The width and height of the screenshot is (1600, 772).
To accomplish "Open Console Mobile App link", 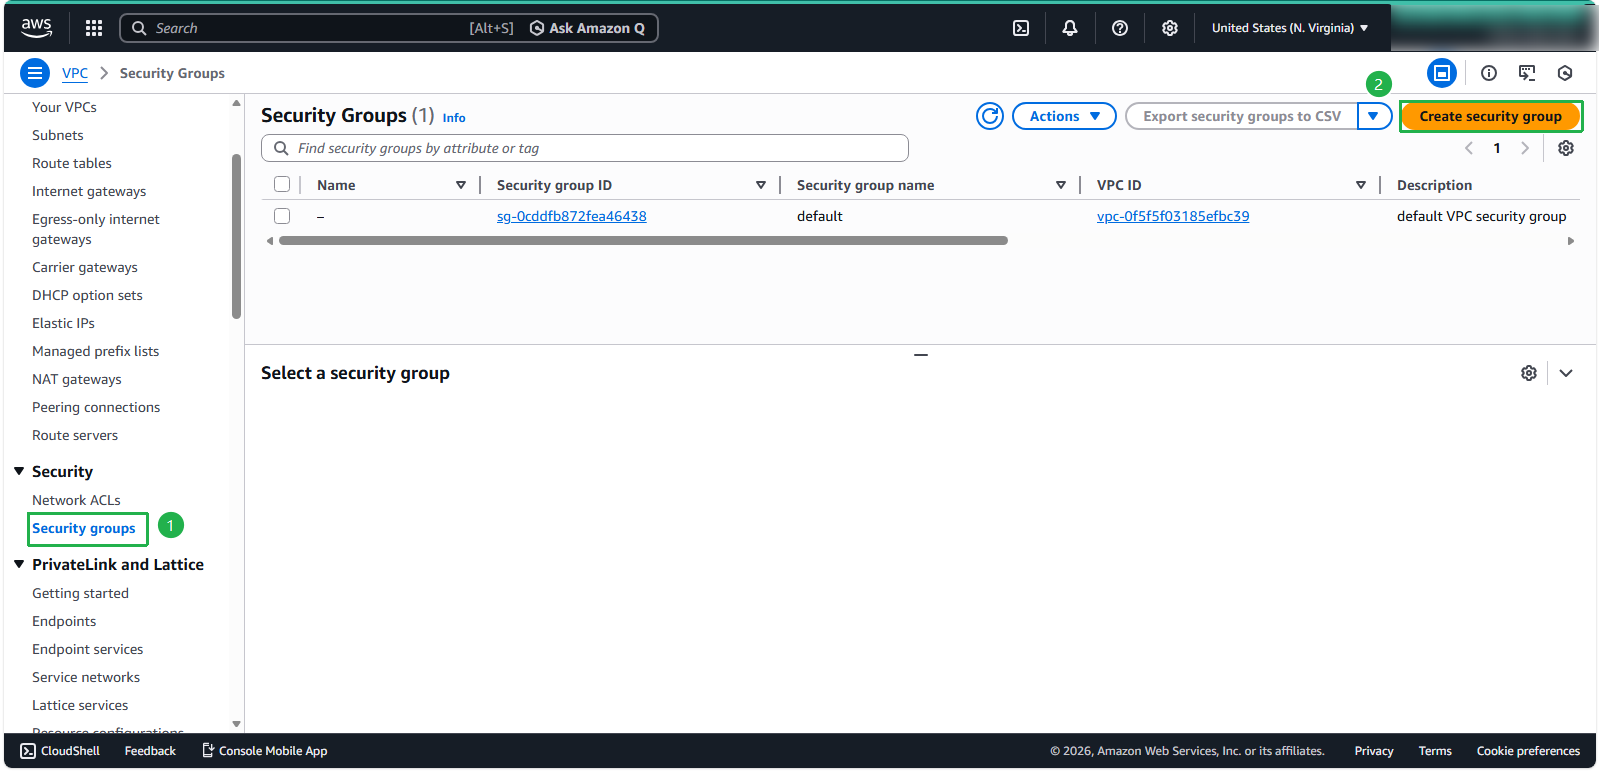I will 265,751.
